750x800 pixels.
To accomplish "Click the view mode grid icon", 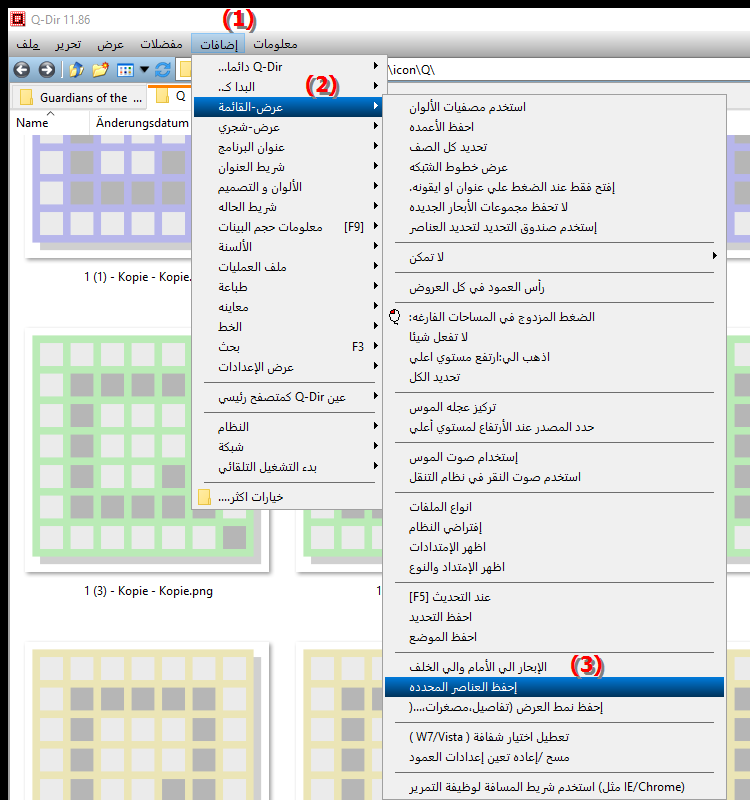I will tap(126, 70).
